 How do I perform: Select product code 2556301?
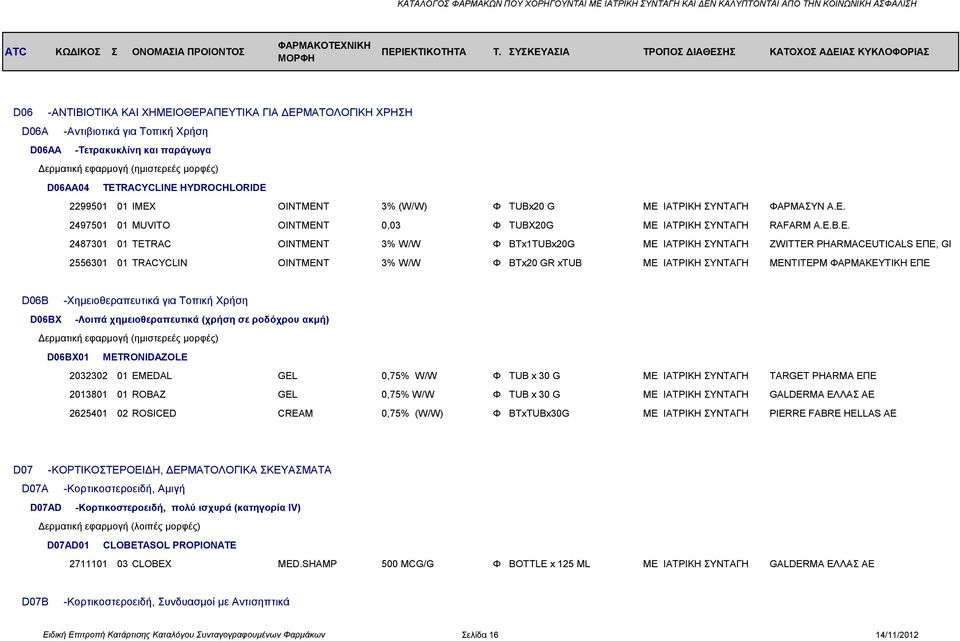pos(88,263)
